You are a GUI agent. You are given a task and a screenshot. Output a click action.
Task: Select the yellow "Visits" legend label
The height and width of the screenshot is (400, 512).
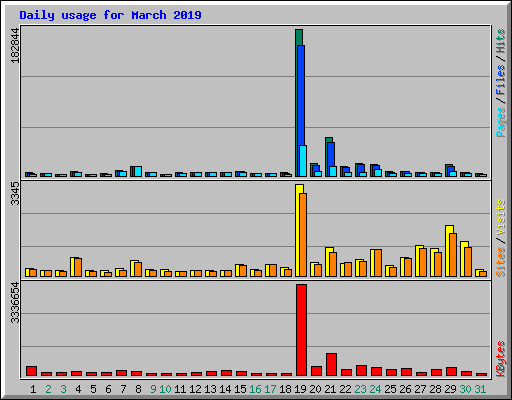[500, 217]
